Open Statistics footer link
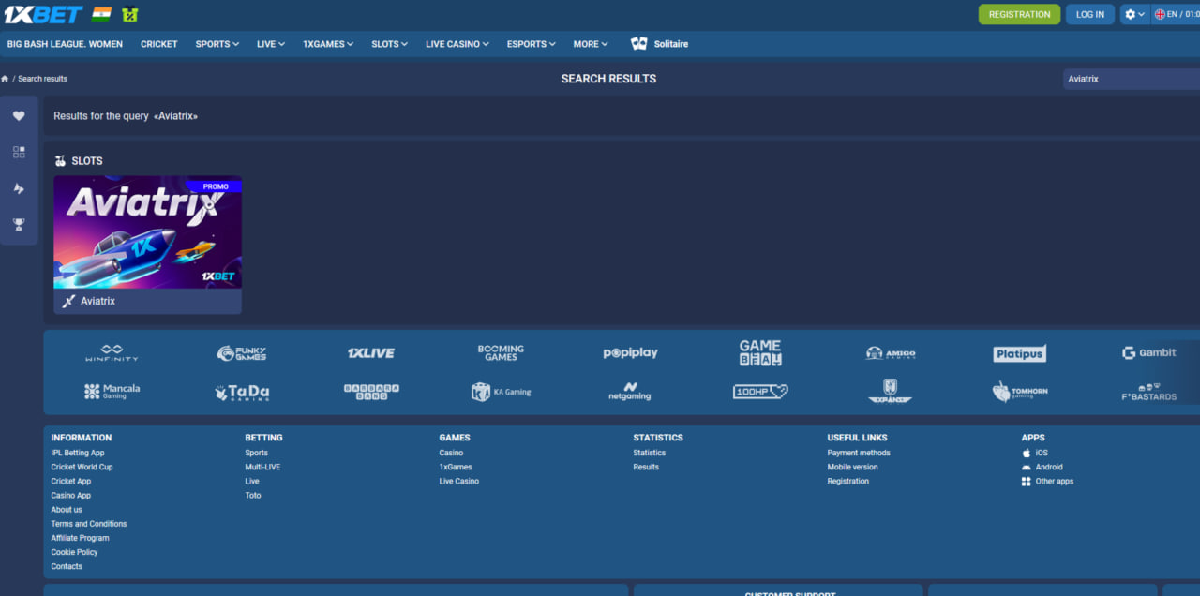The height and width of the screenshot is (596, 1200). (649, 453)
